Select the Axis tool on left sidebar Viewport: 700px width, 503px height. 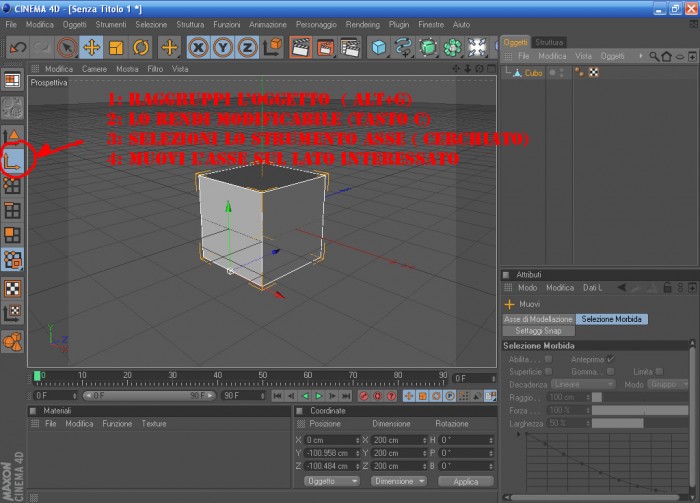point(12,161)
